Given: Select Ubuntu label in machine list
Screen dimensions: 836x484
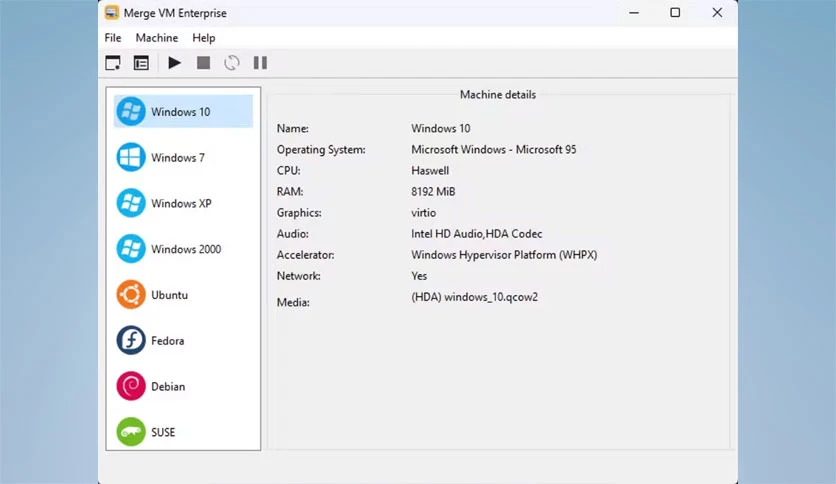Looking at the screenshot, I should click(x=170, y=295).
